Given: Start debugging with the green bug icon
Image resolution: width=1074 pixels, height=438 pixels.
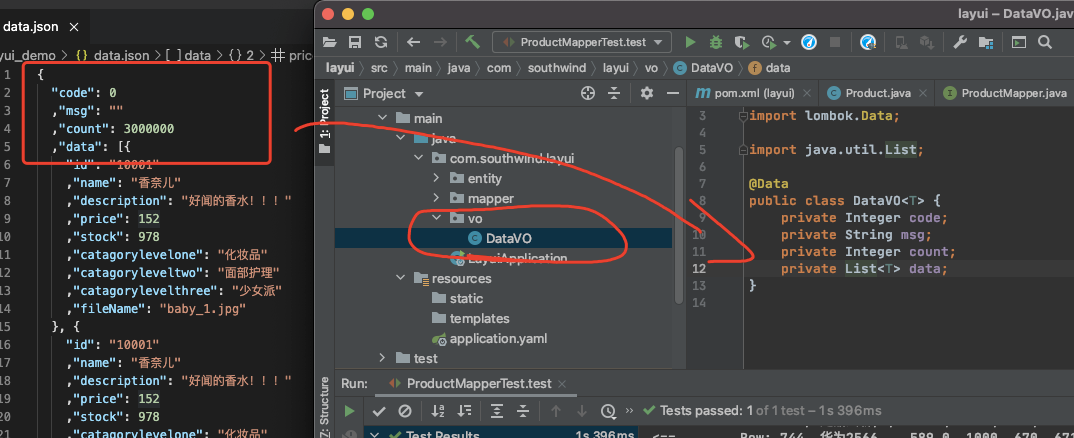Looking at the screenshot, I should coord(716,42).
